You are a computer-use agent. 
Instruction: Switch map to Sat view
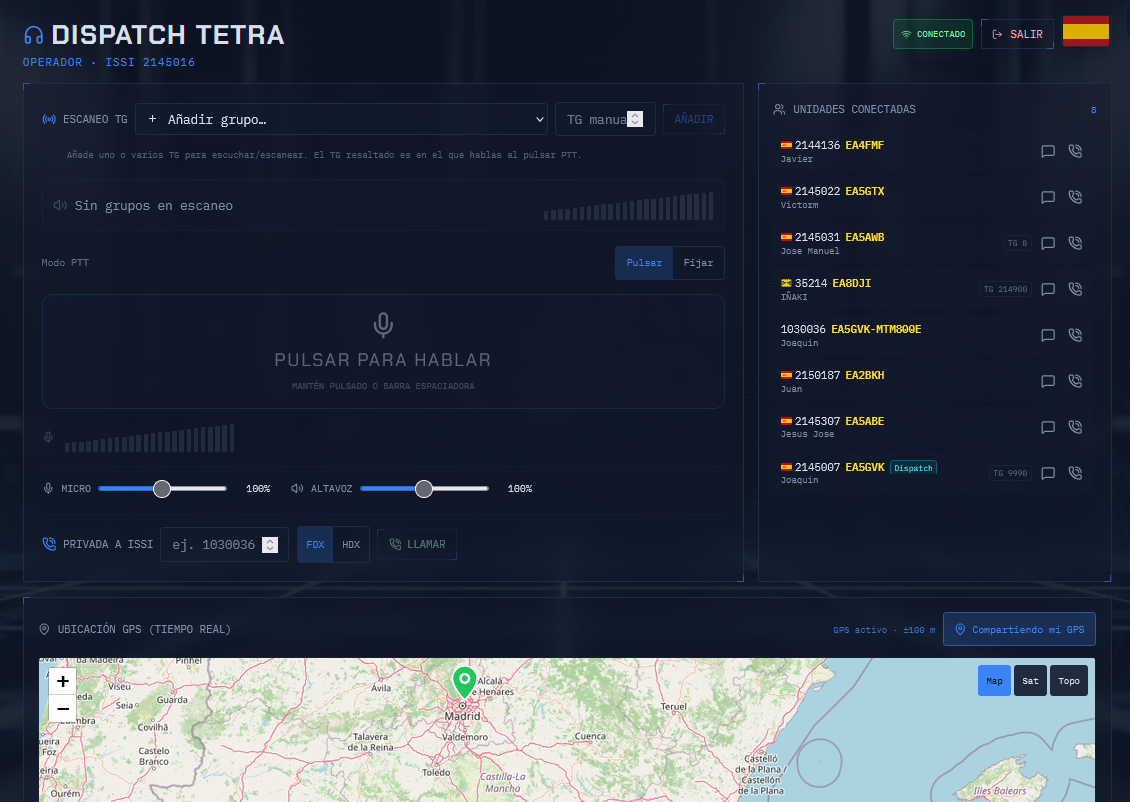1031,681
